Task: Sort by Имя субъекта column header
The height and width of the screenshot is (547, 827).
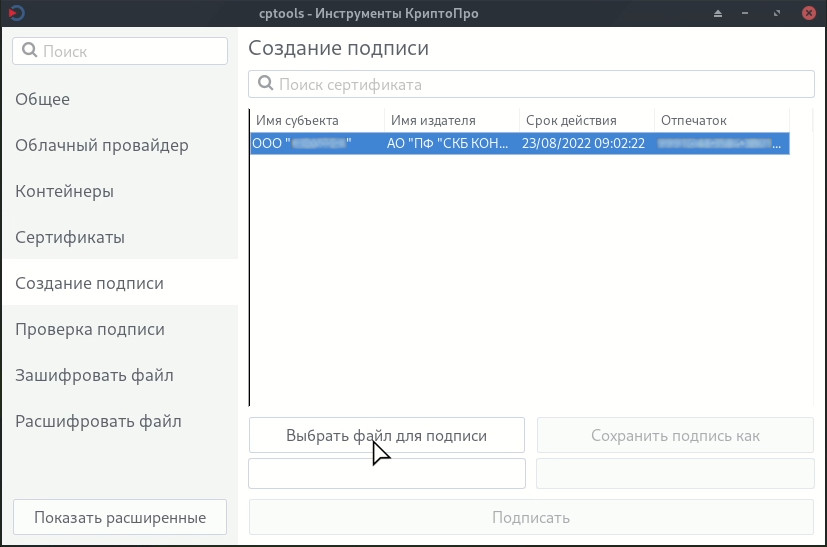Action: coord(318,120)
